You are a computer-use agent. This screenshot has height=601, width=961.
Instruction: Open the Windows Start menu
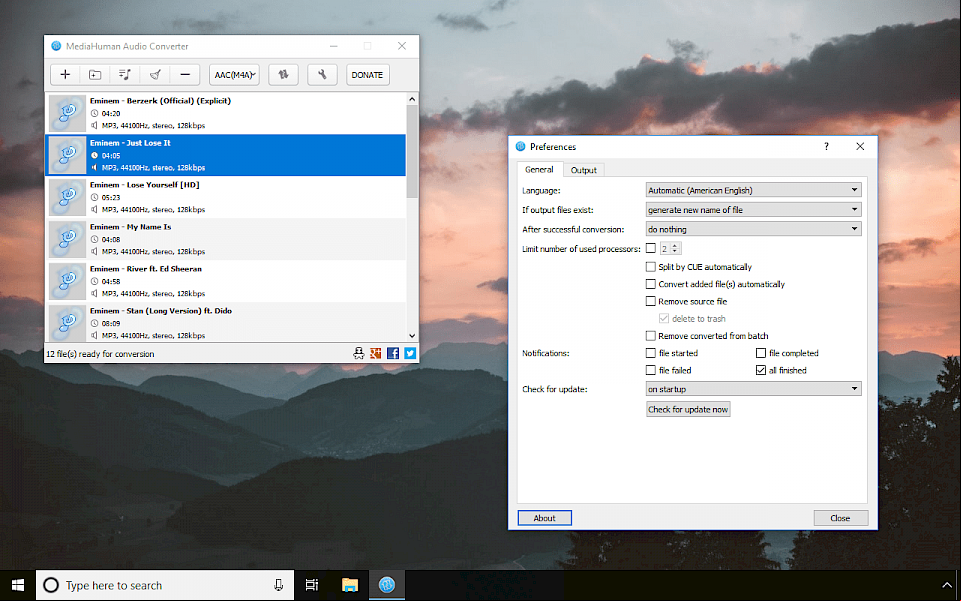click(x=18, y=585)
